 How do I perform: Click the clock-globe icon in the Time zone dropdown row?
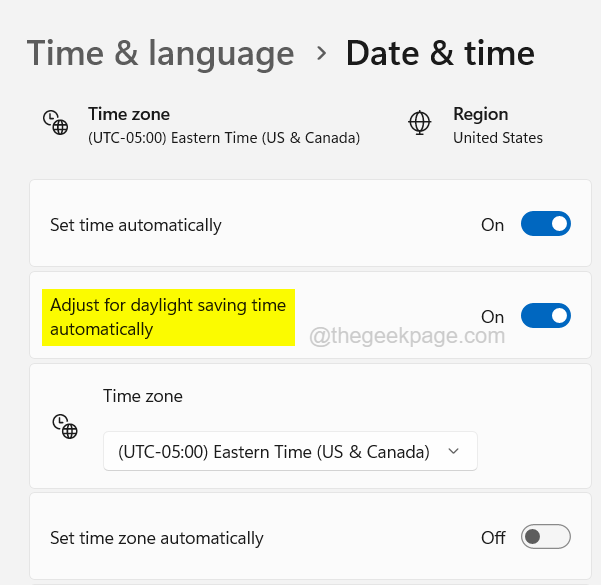(65, 427)
